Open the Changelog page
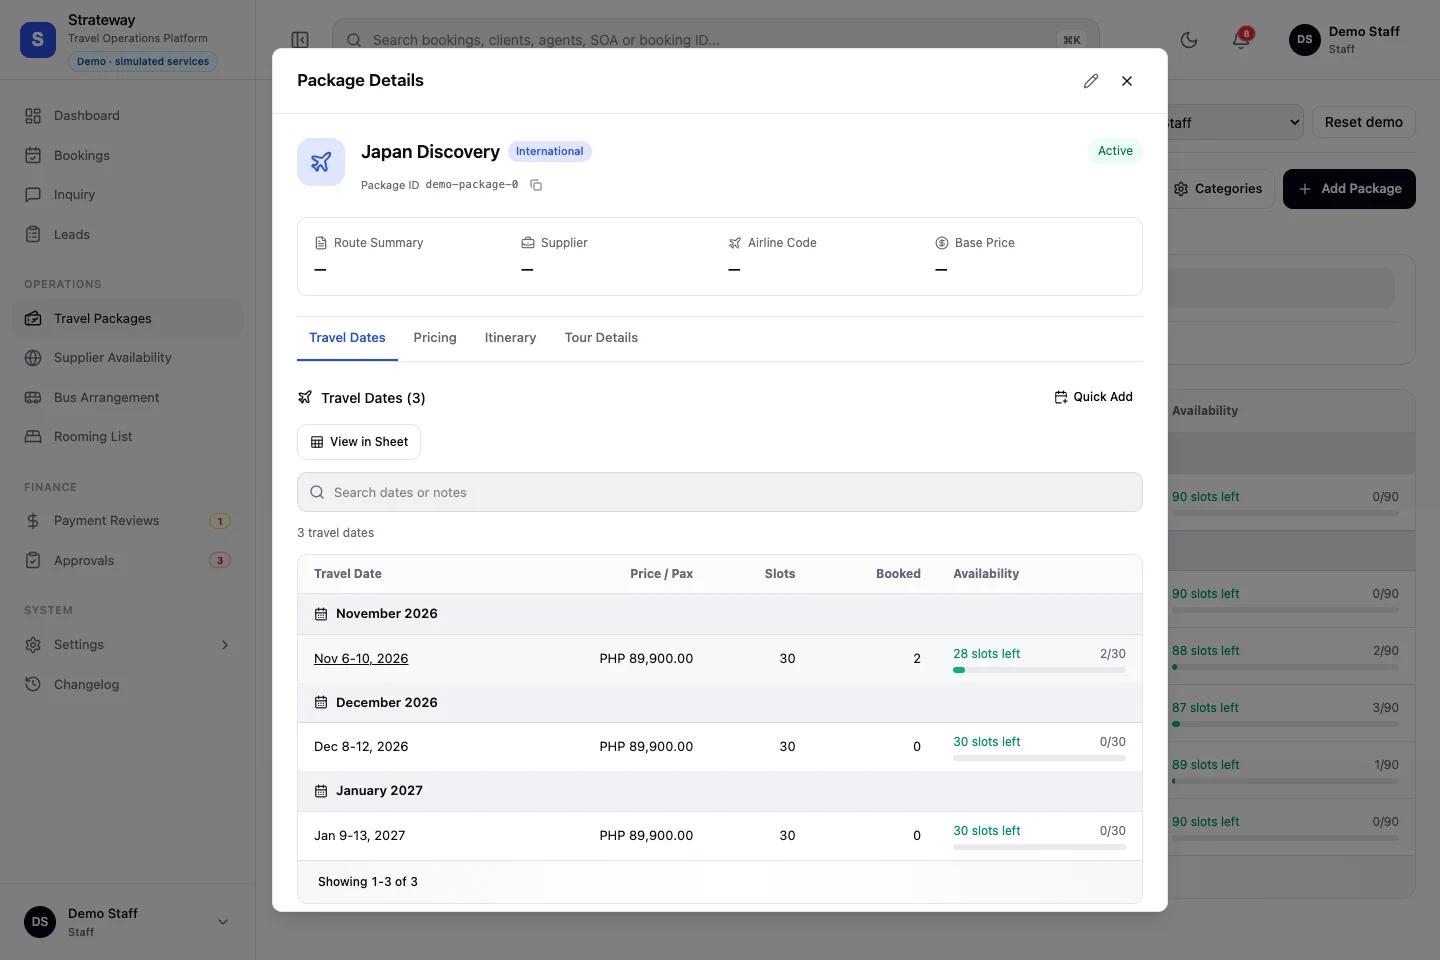Image resolution: width=1440 pixels, height=960 pixels. click(128, 685)
